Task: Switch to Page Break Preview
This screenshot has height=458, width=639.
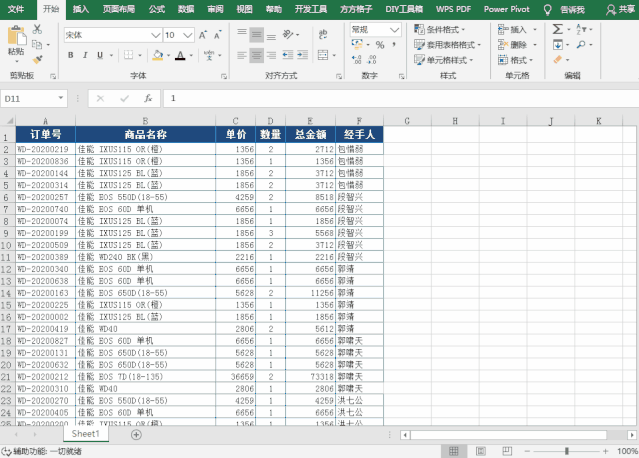Action: click(x=507, y=451)
